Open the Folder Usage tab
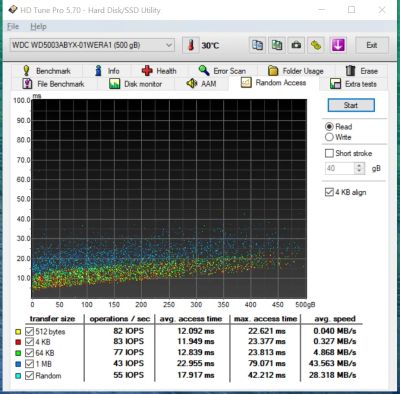 click(x=296, y=71)
